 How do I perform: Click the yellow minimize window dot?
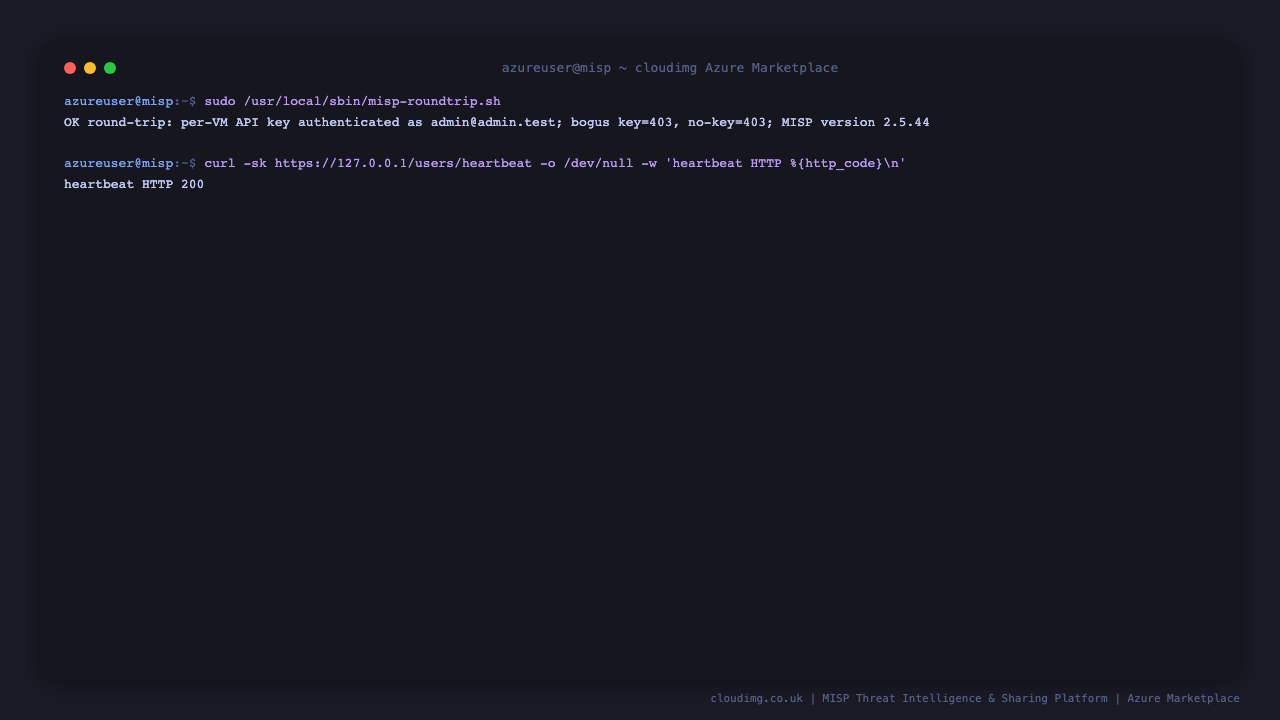coord(90,68)
